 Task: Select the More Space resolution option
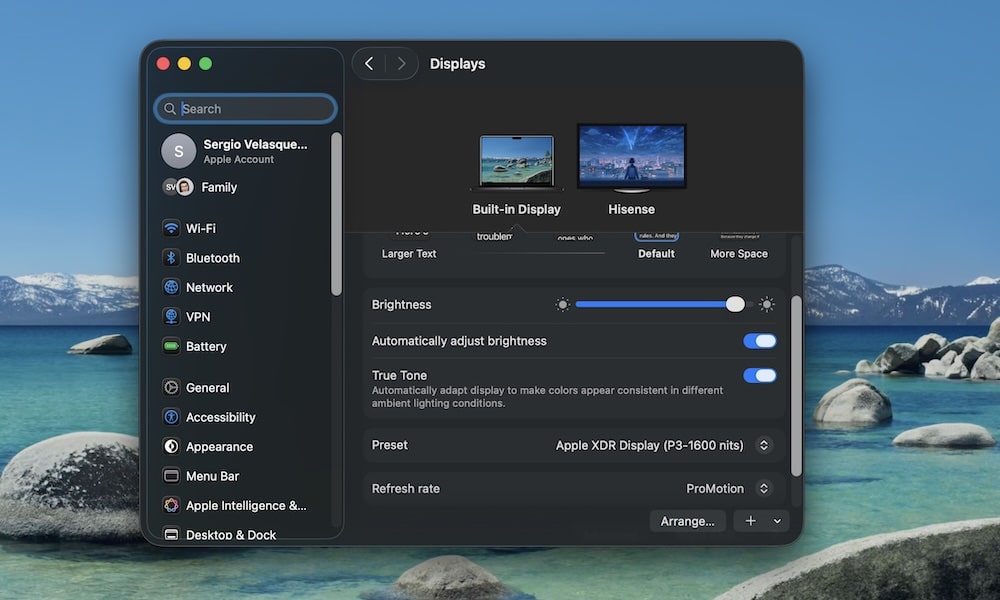click(x=738, y=248)
